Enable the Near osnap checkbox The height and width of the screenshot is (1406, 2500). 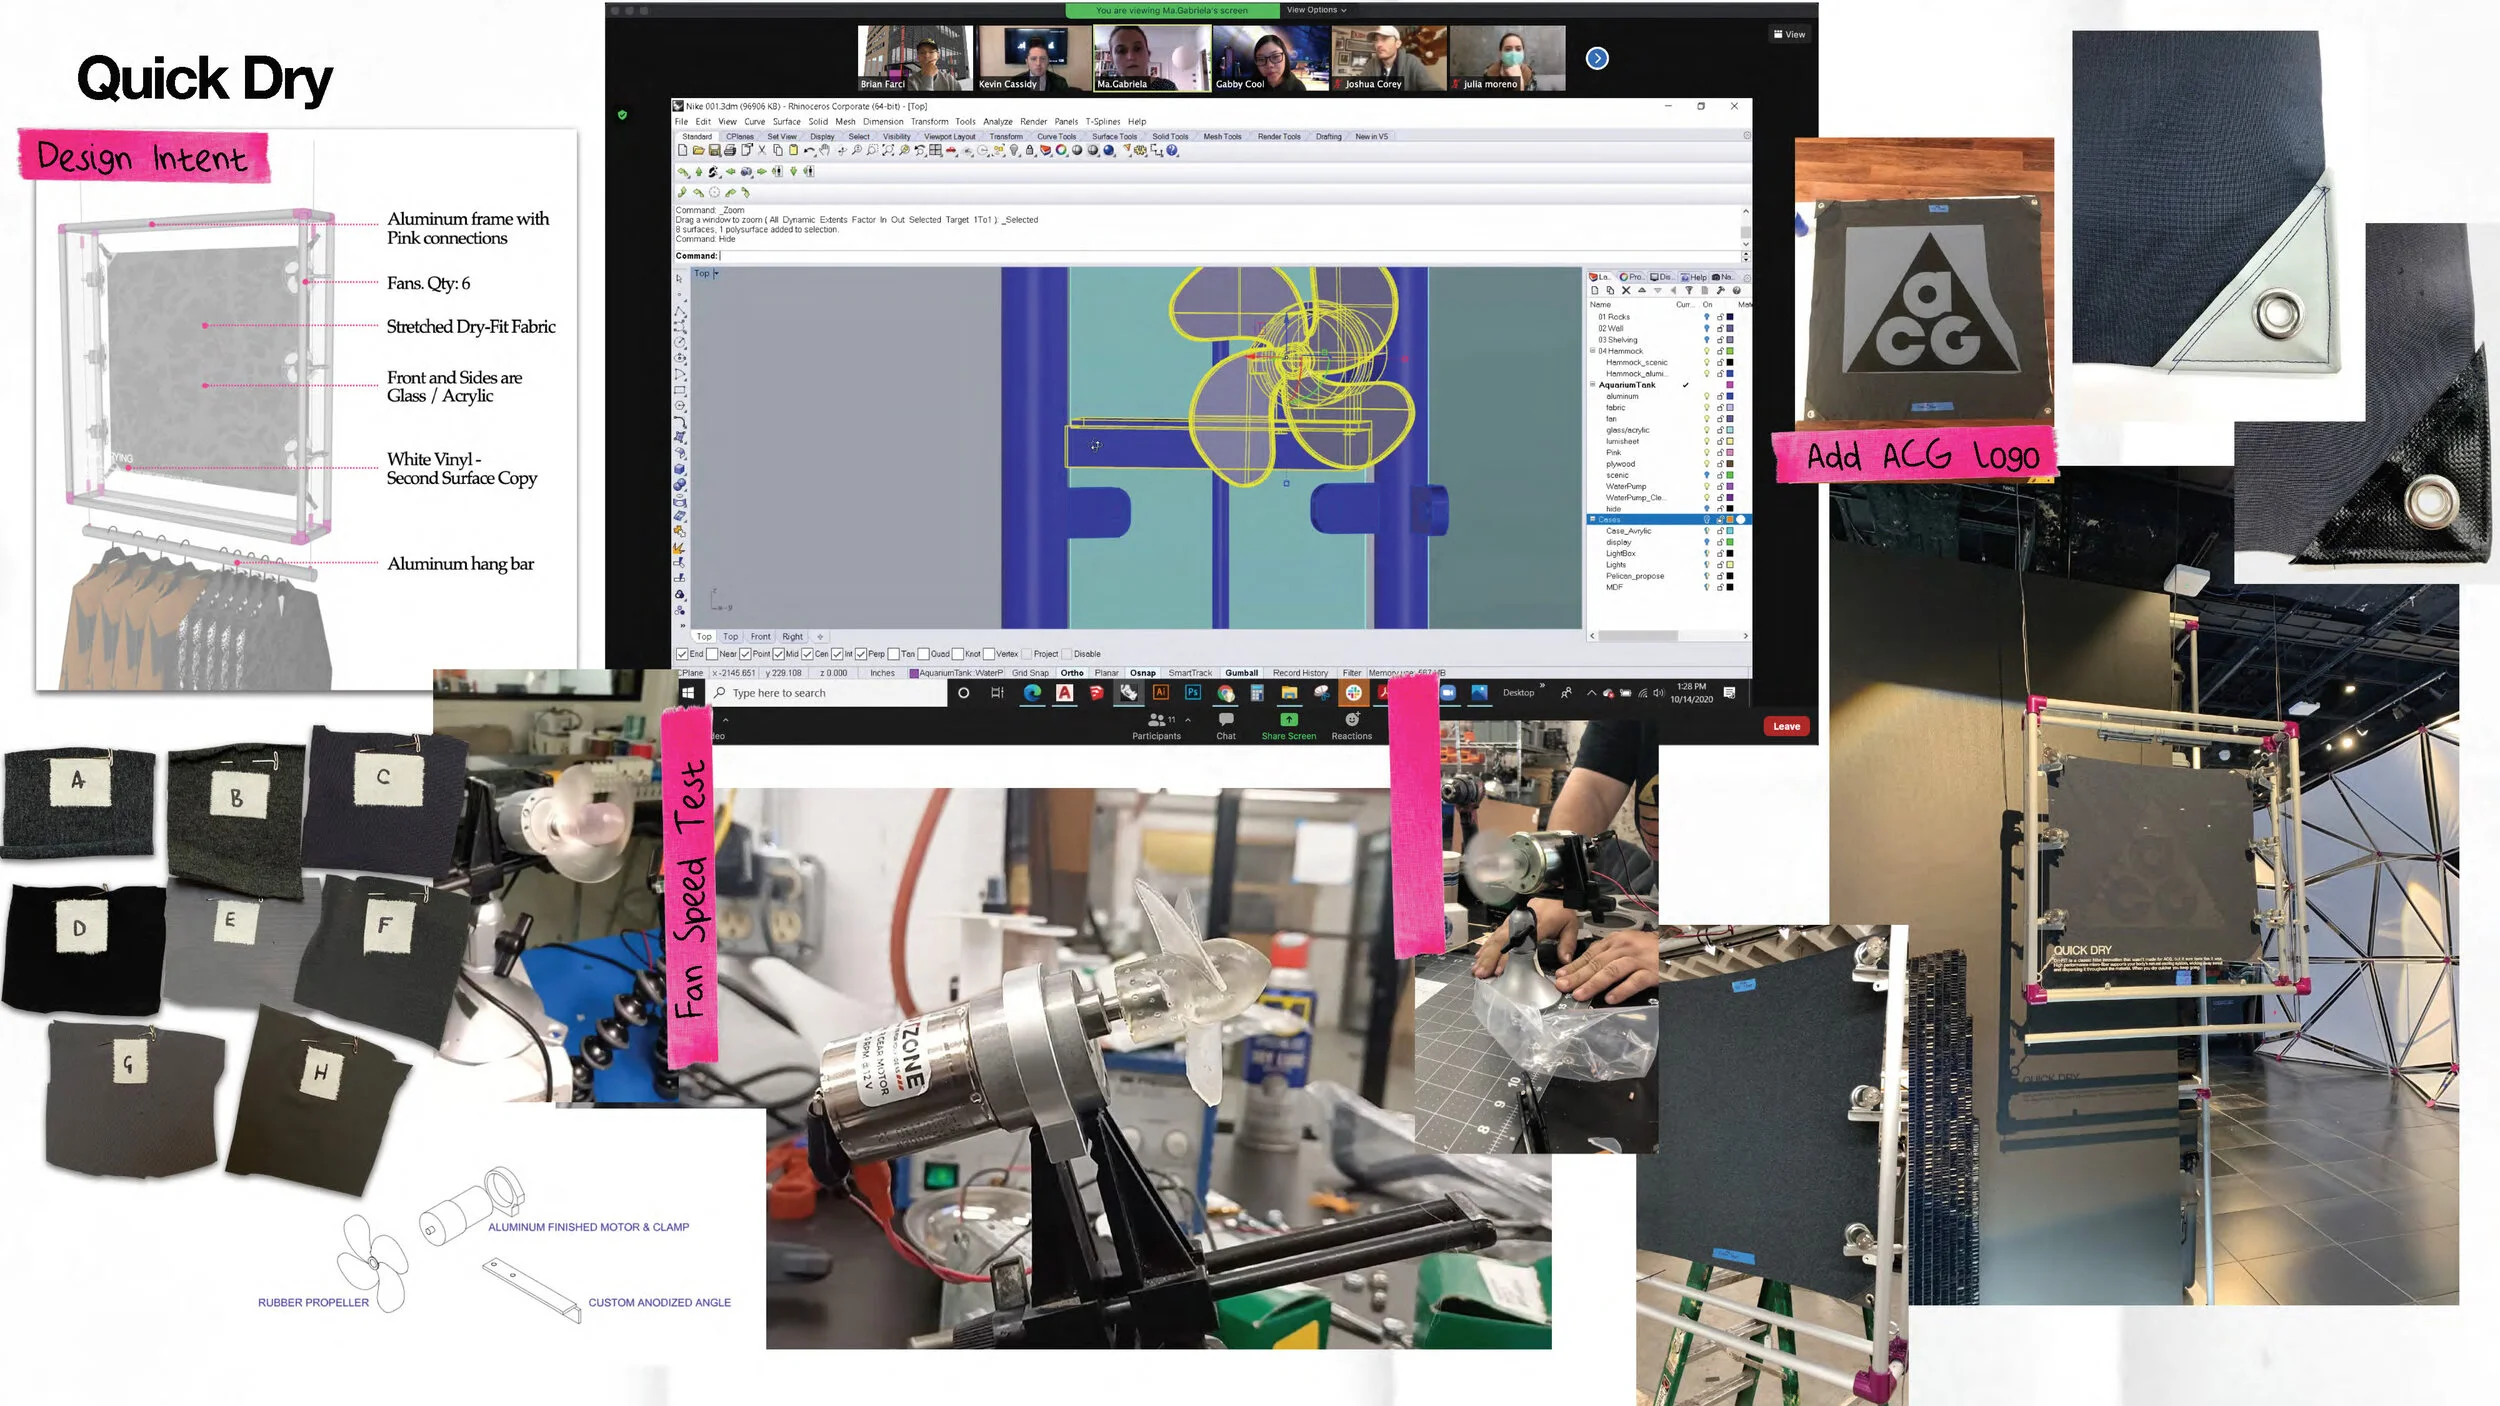tap(712, 654)
